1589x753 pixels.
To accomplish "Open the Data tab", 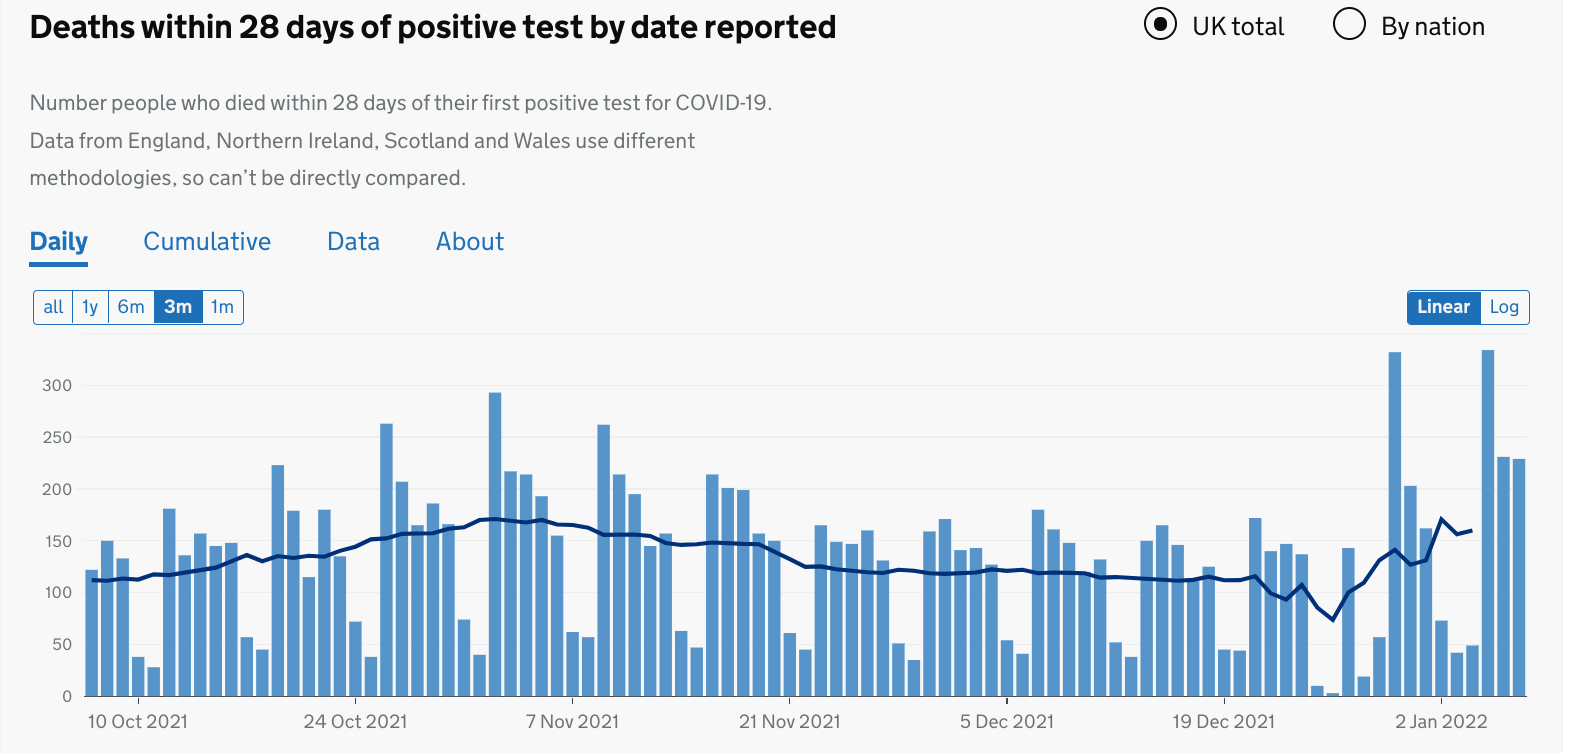I will pos(353,242).
